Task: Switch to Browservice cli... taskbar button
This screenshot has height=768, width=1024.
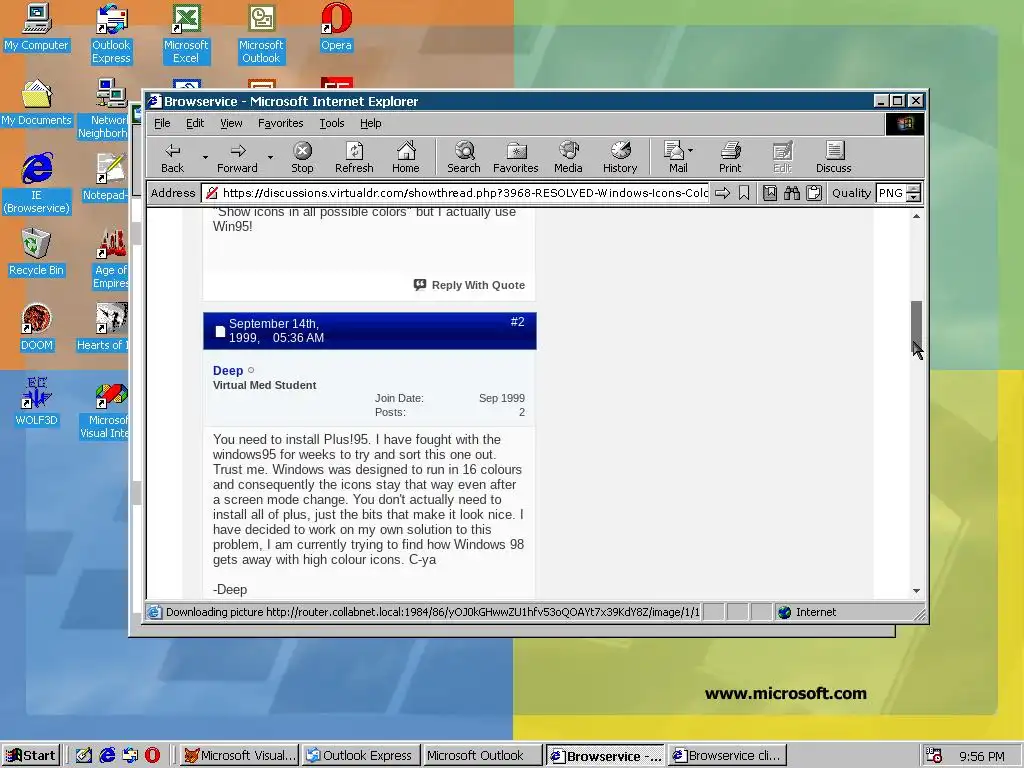Action: [x=727, y=756]
